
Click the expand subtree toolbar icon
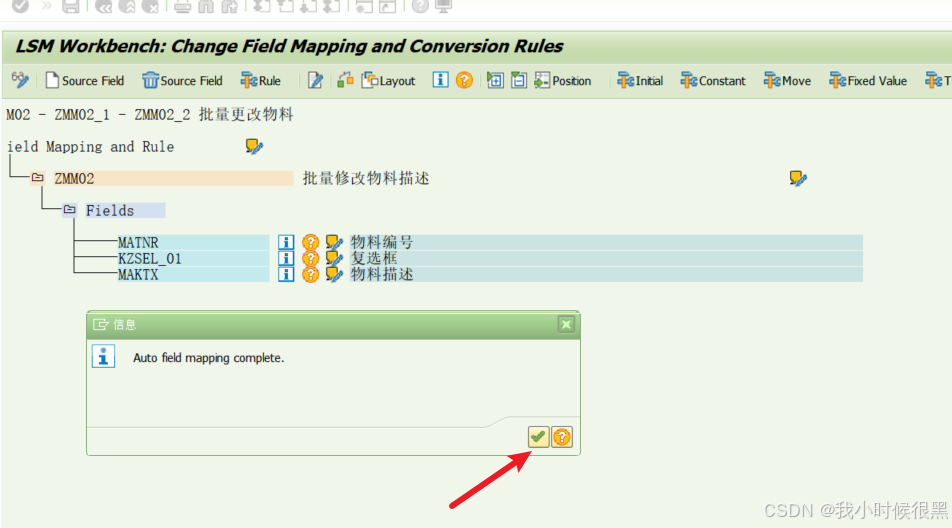coord(495,80)
